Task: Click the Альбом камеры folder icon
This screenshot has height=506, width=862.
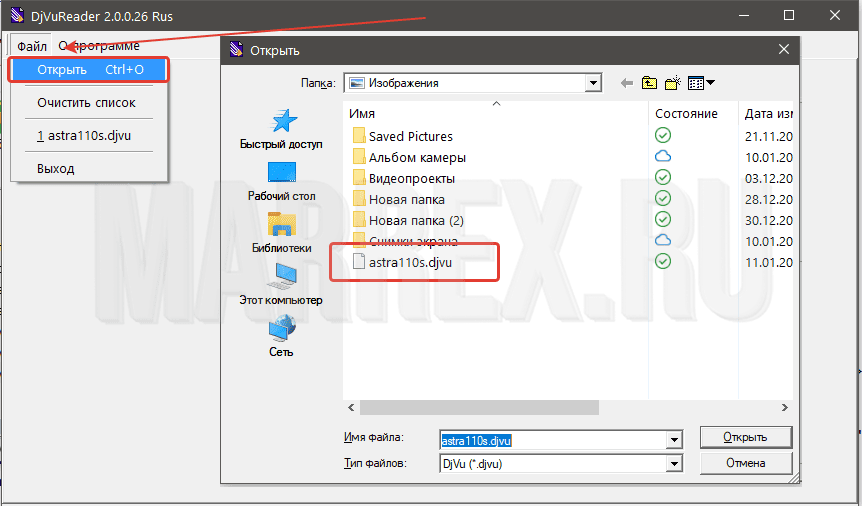Action: (359, 157)
